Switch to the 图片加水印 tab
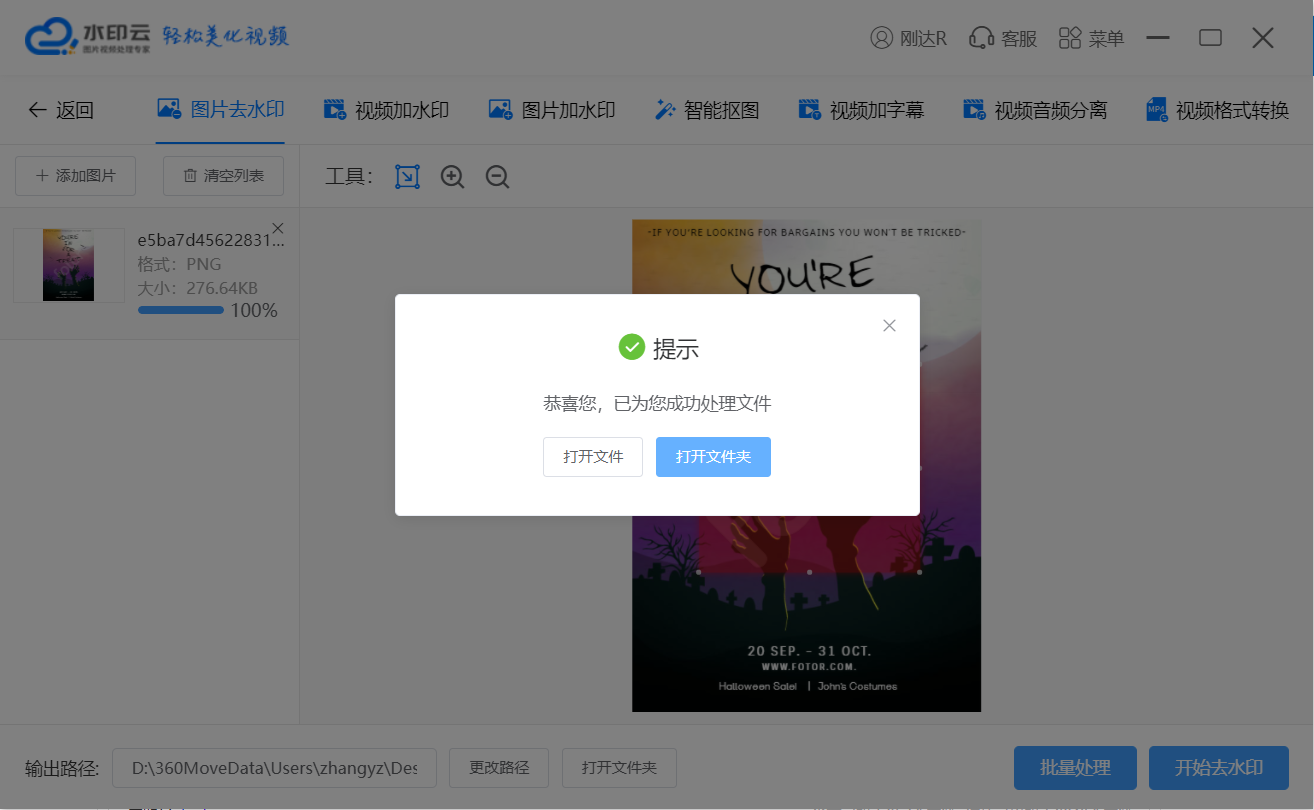Screen dimensions: 1314x810 pyautogui.click(x=551, y=110)
